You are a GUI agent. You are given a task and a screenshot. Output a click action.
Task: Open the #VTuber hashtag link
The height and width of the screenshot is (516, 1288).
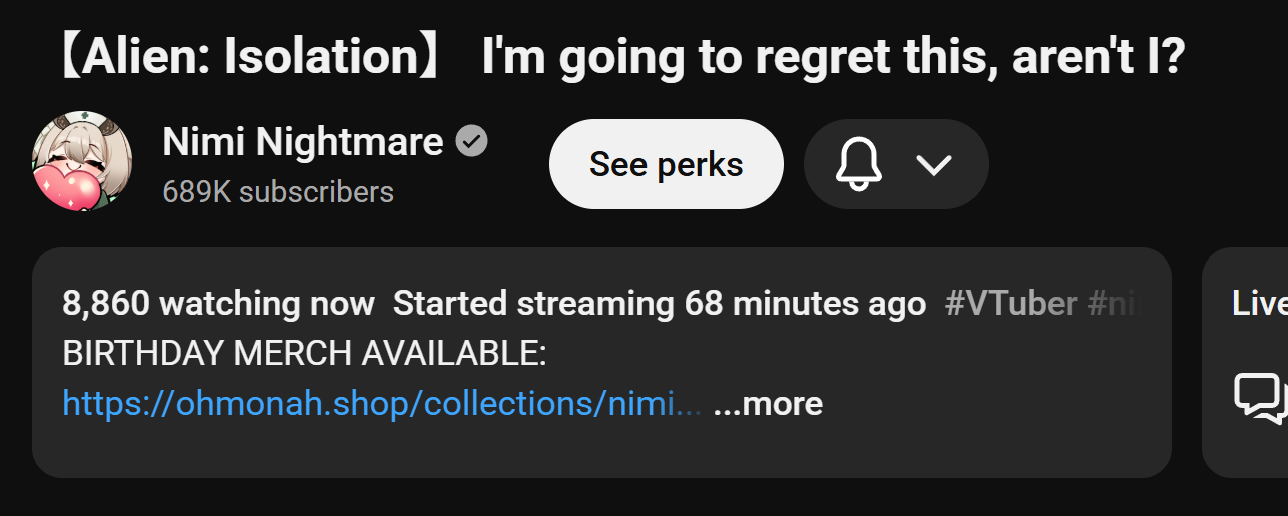coord(1011,303)
